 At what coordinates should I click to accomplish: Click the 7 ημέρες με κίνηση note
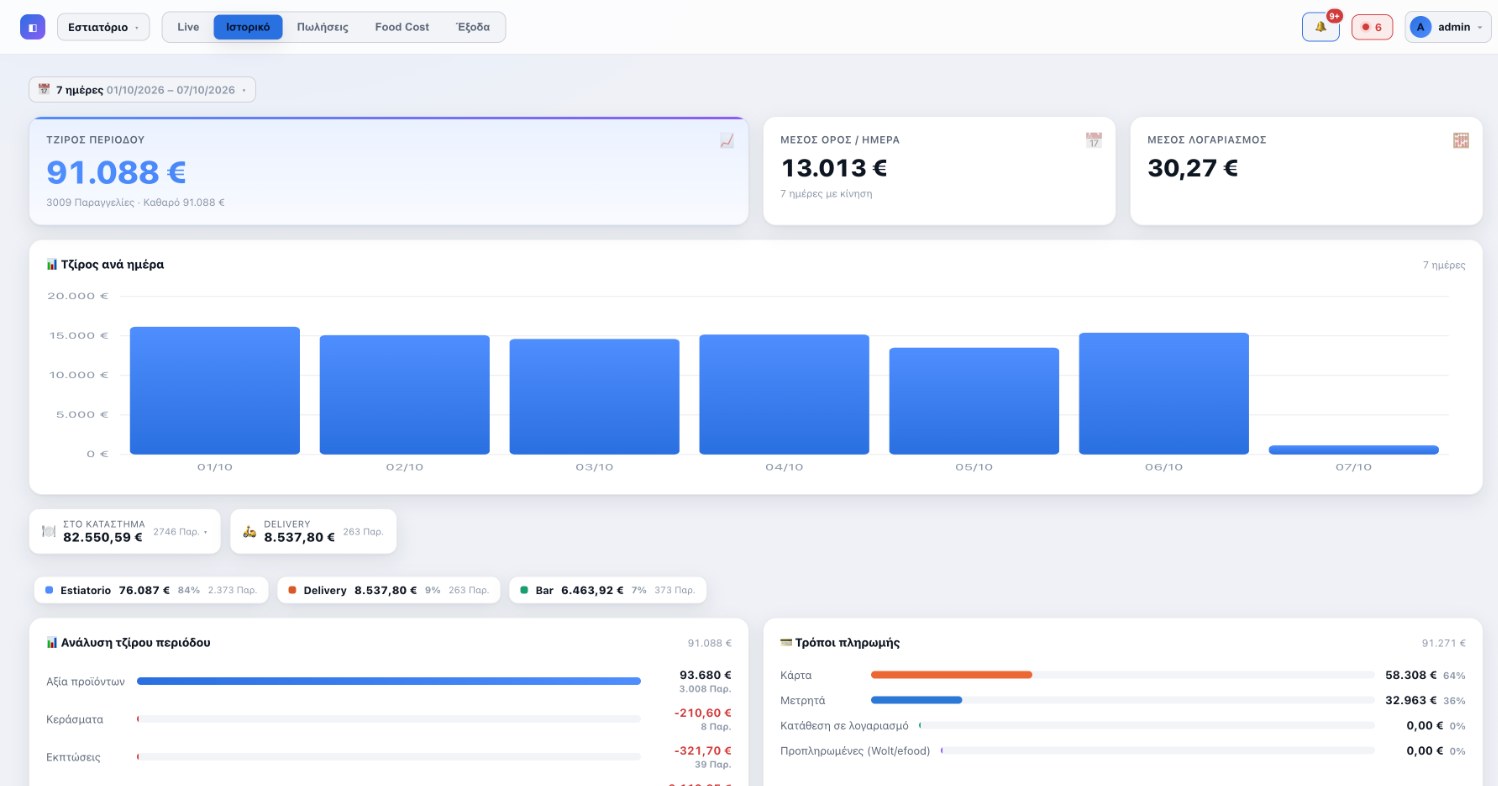826,194
